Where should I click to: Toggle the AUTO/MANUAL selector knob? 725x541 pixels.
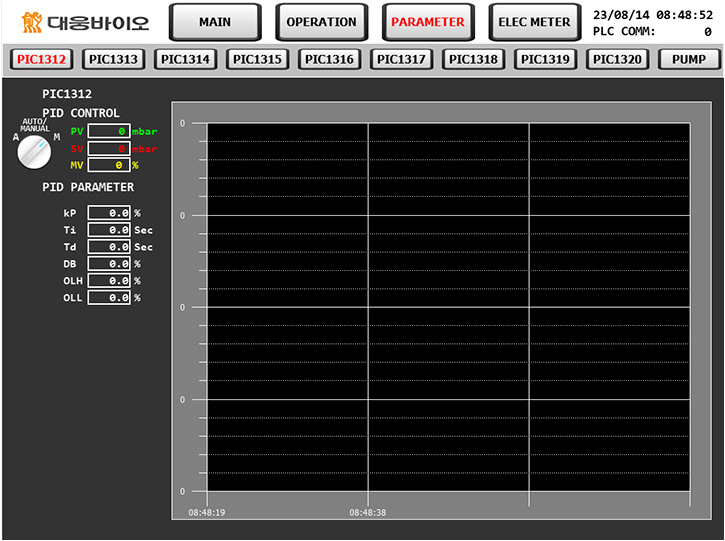click(x=34, y=152)
